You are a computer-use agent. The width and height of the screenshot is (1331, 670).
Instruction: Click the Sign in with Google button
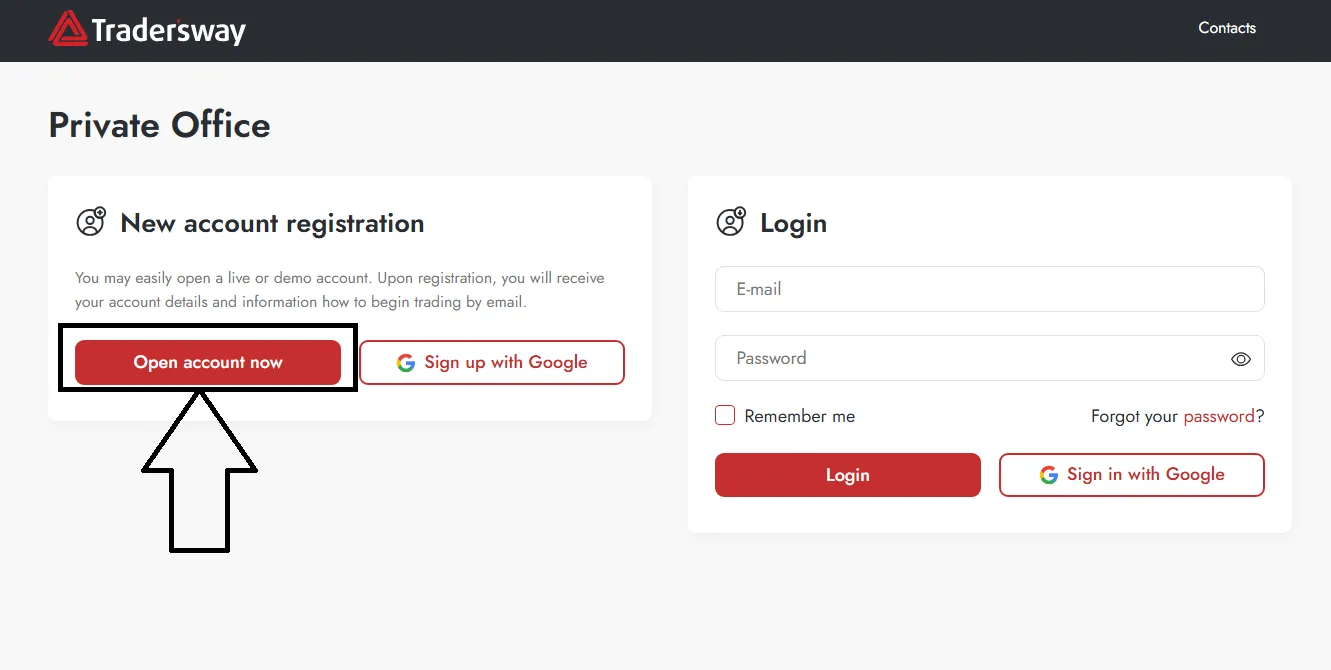[x=1132, y=475]
